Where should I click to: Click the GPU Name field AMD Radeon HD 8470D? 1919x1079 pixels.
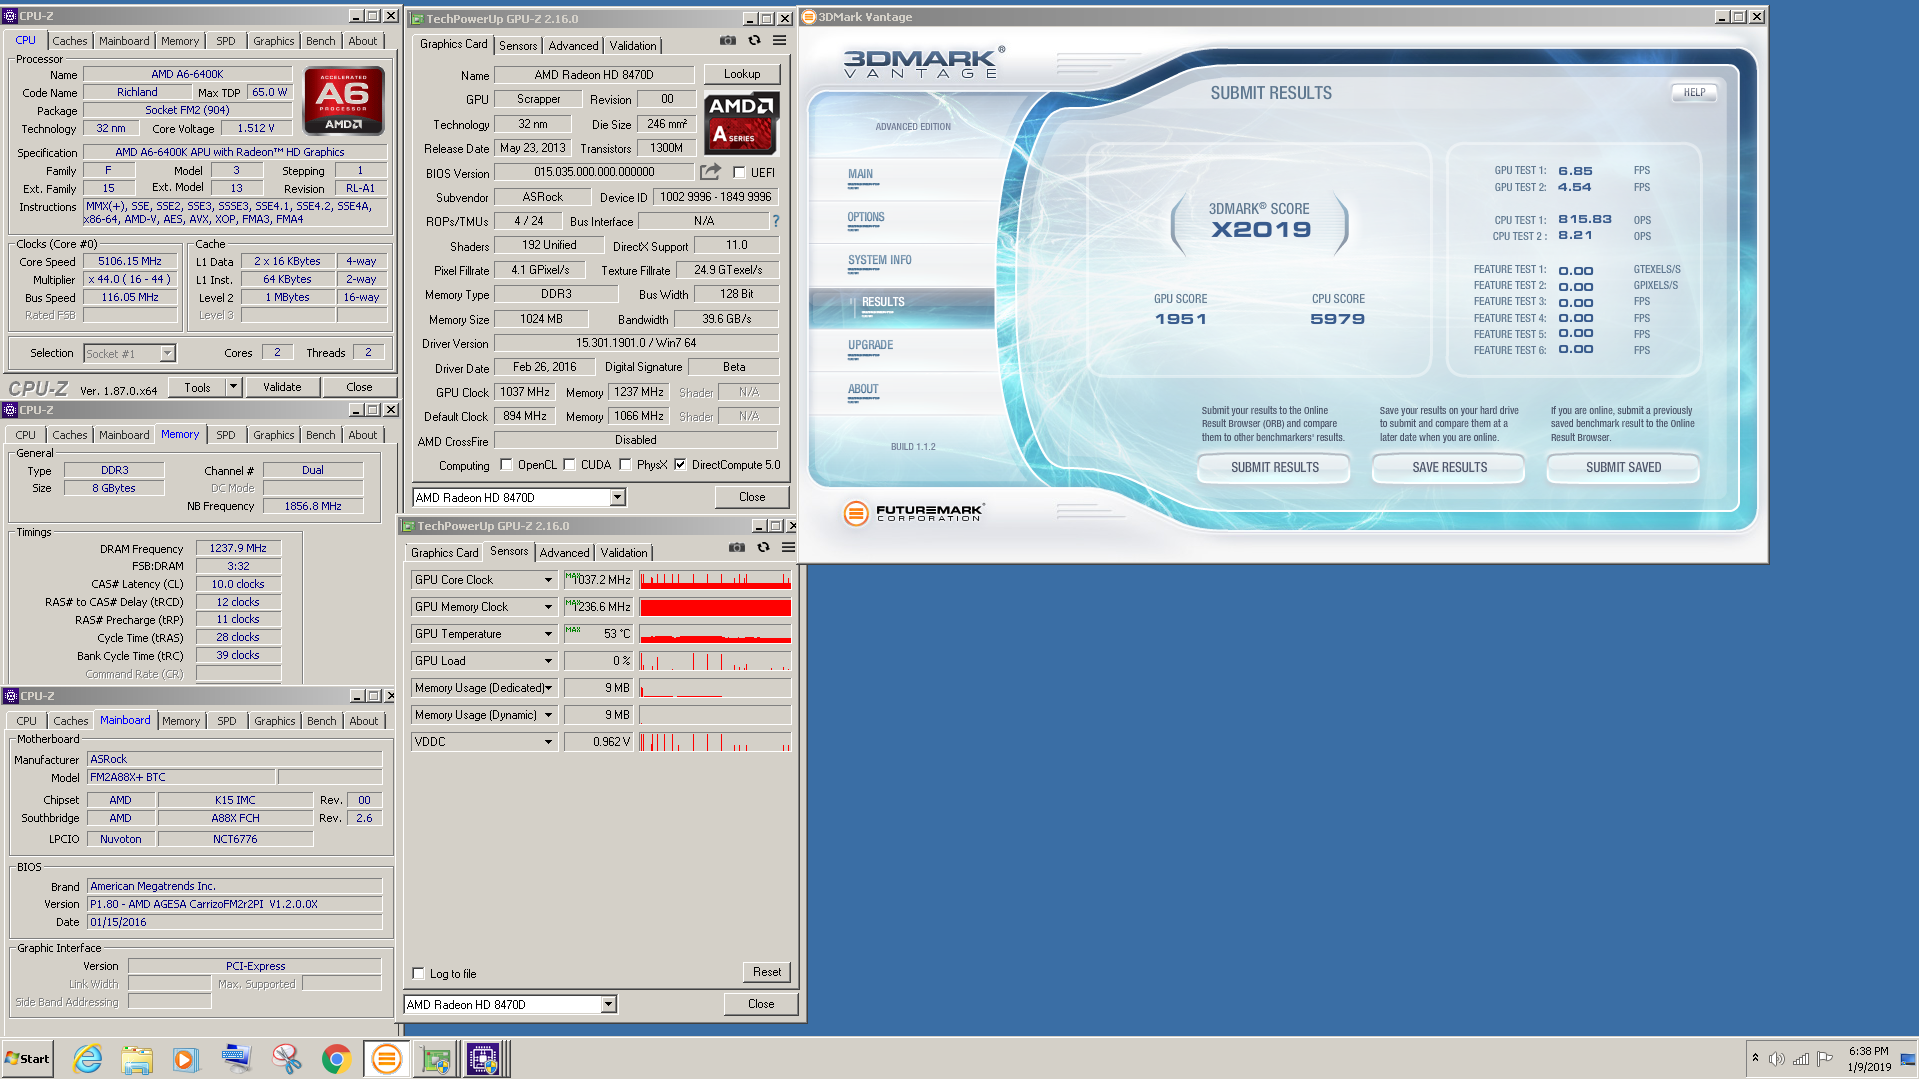(594, 75)
